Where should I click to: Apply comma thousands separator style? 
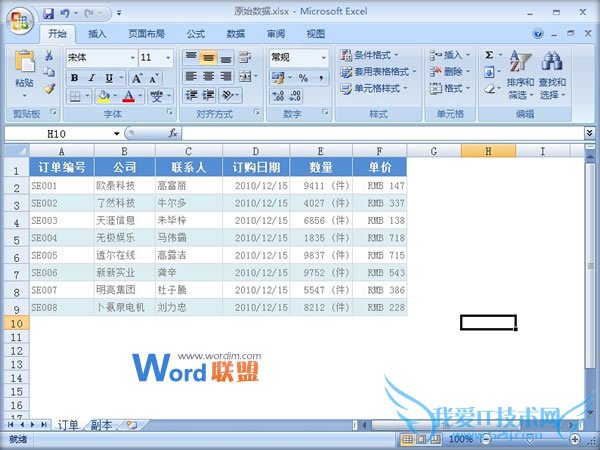321,78
